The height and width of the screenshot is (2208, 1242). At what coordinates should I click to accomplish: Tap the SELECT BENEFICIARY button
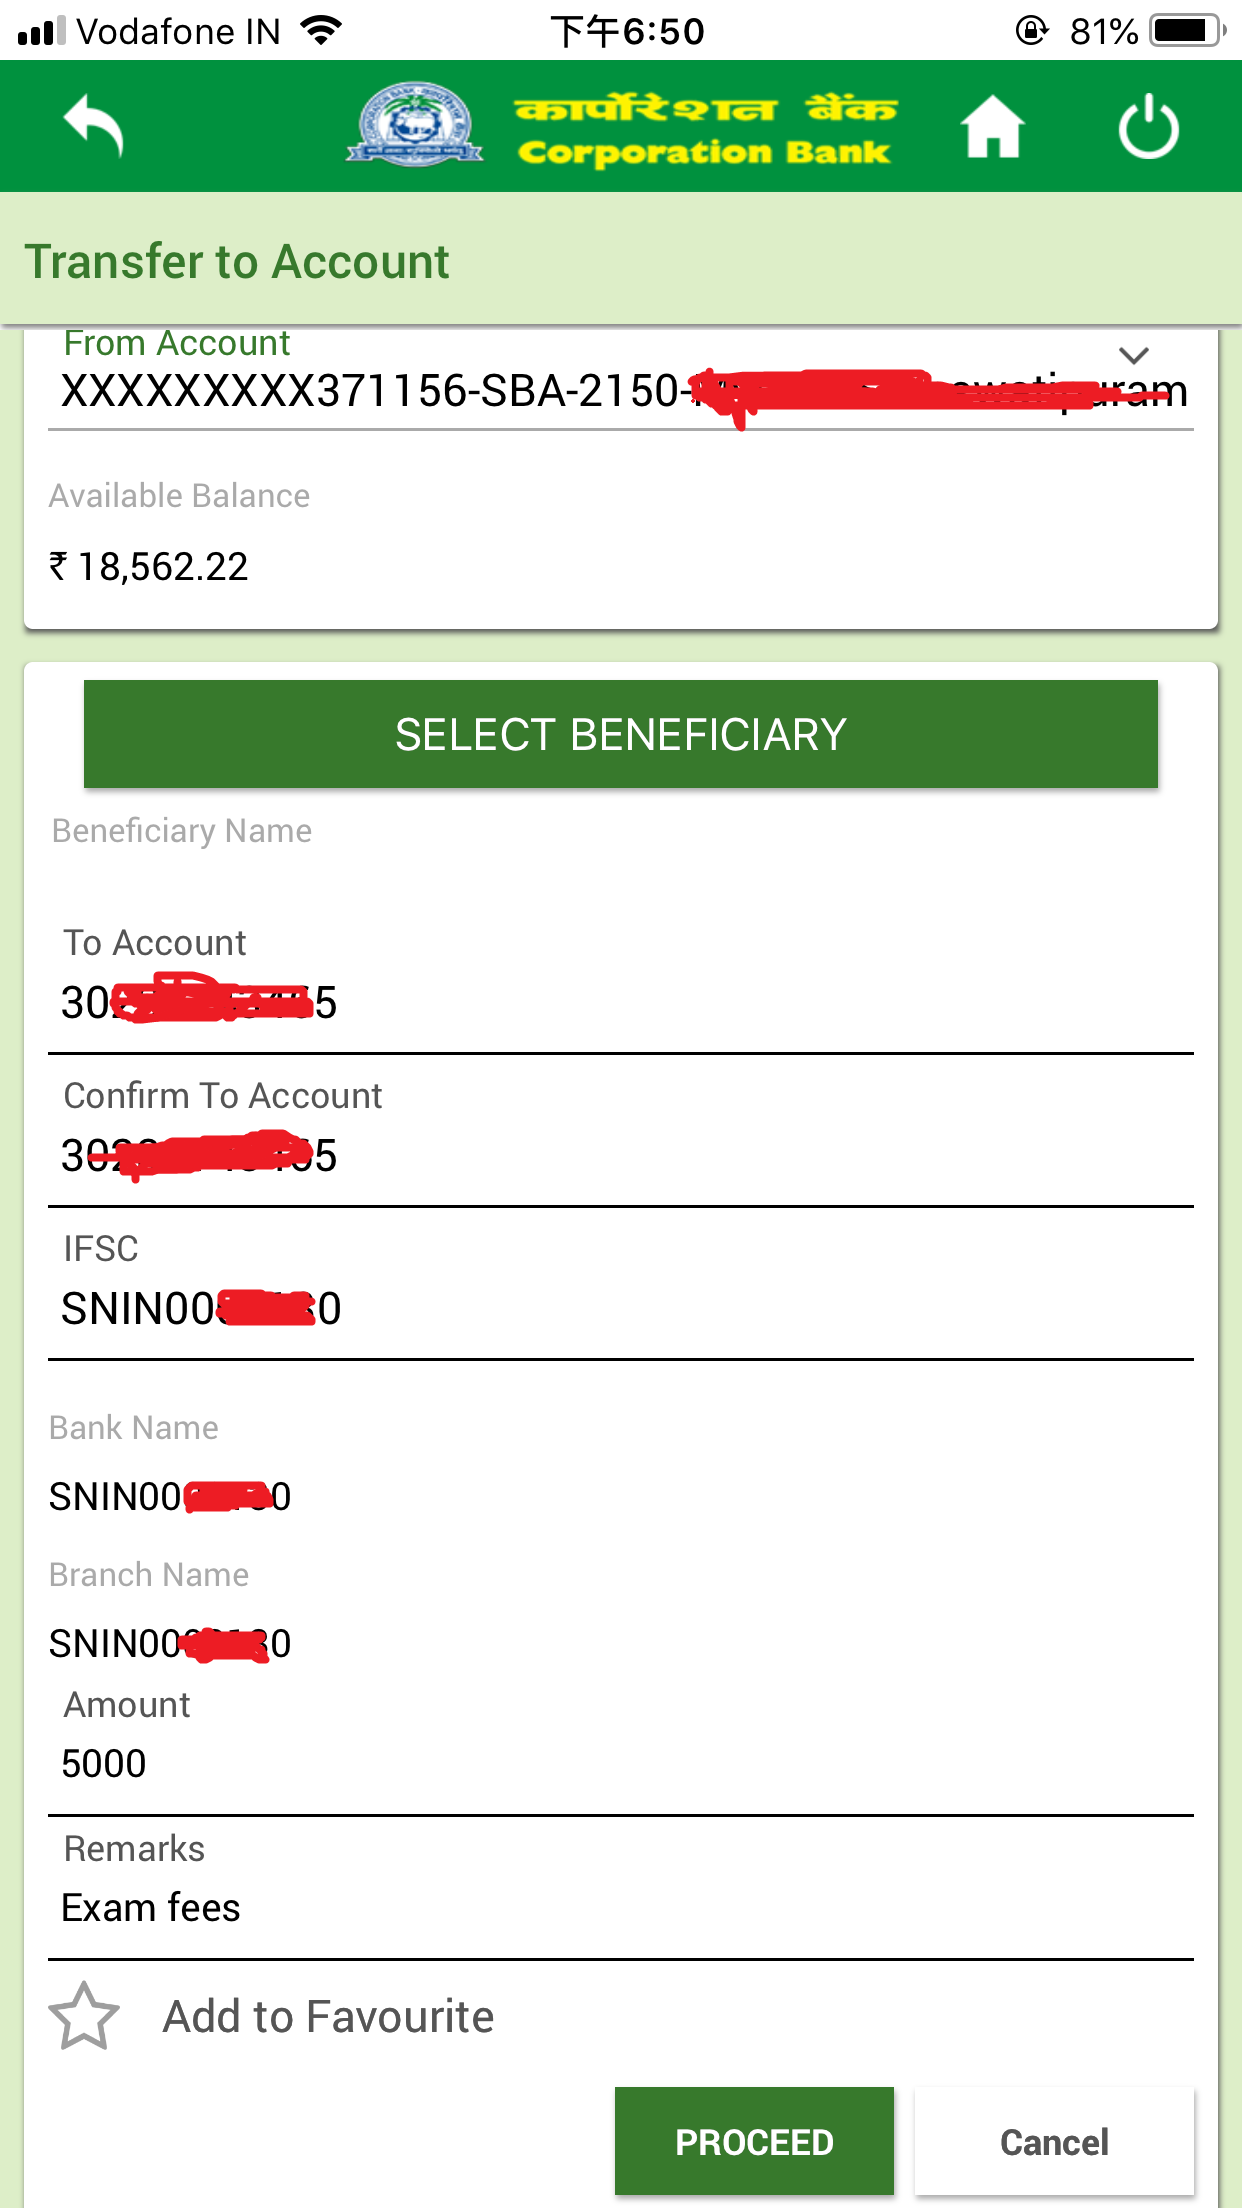click(x=621, y=734)
